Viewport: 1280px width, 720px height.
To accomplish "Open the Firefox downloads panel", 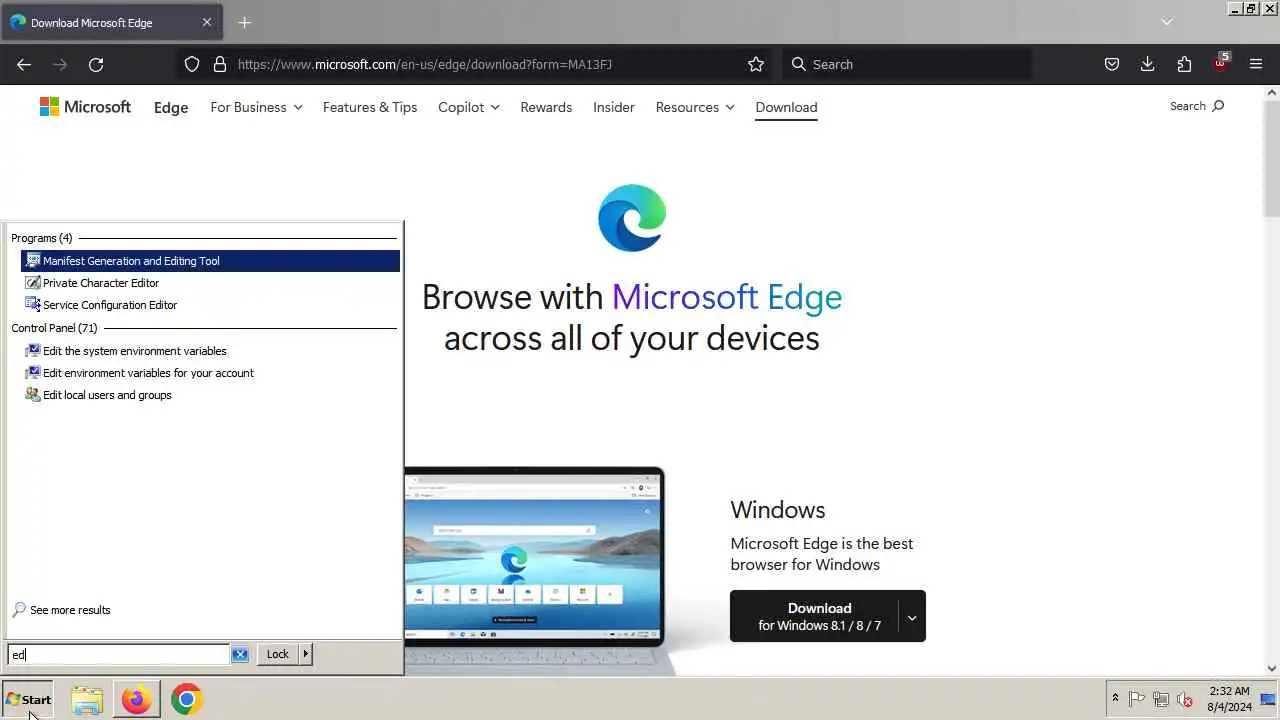I will 1147,64.
